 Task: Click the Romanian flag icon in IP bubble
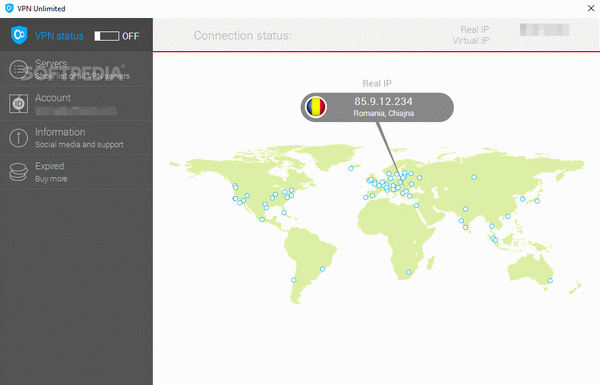pos(316,107)
